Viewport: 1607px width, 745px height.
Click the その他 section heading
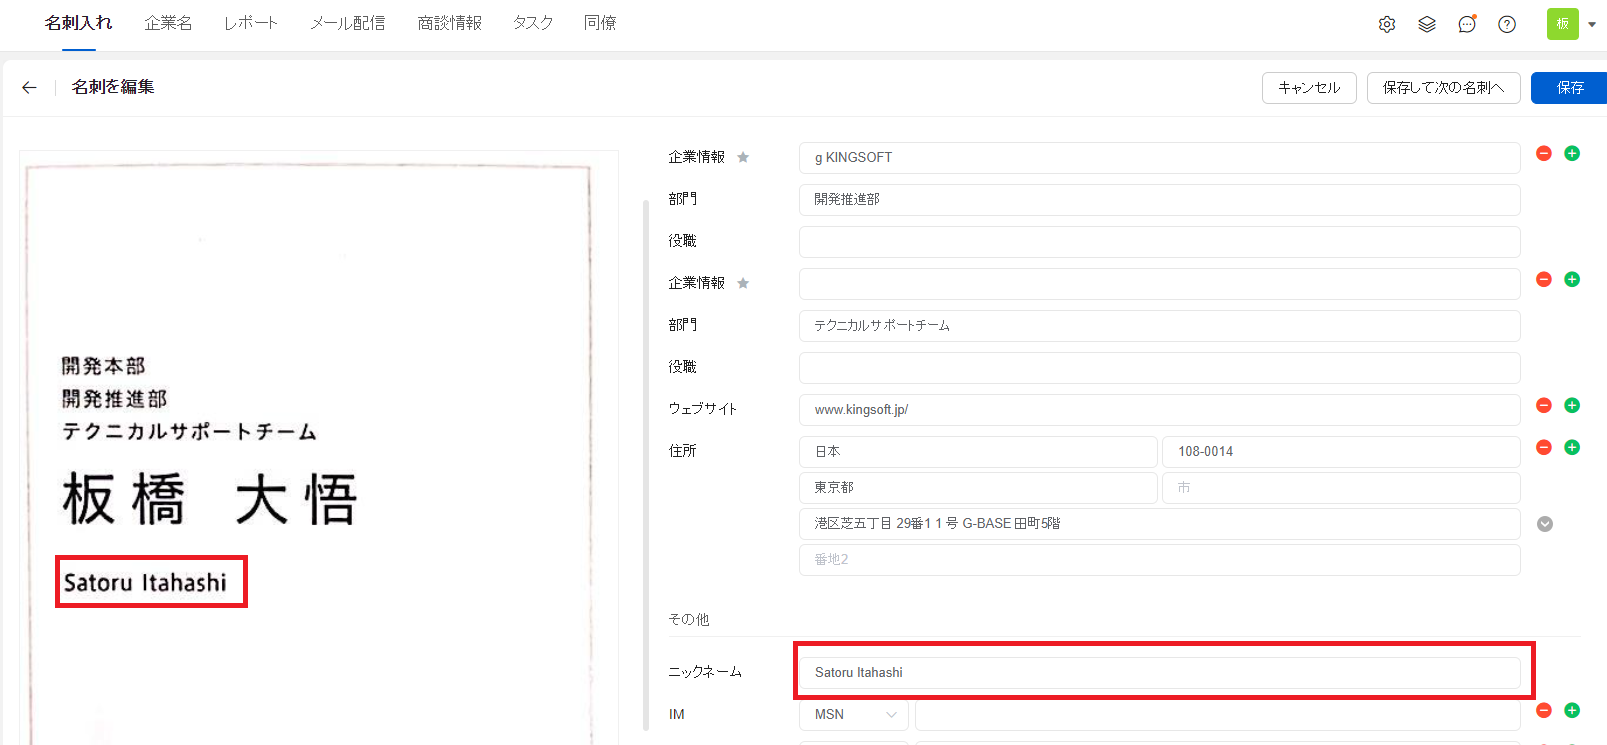click(689, 620)
